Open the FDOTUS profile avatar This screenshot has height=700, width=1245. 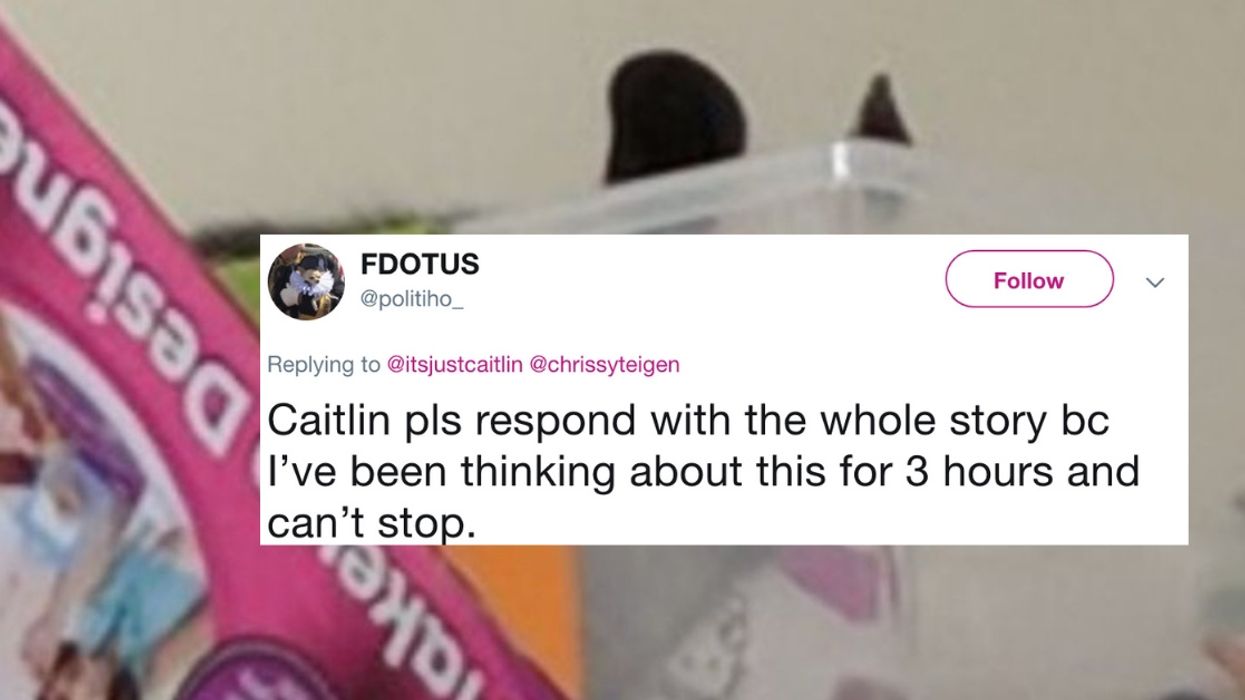(x=306, y=281)
